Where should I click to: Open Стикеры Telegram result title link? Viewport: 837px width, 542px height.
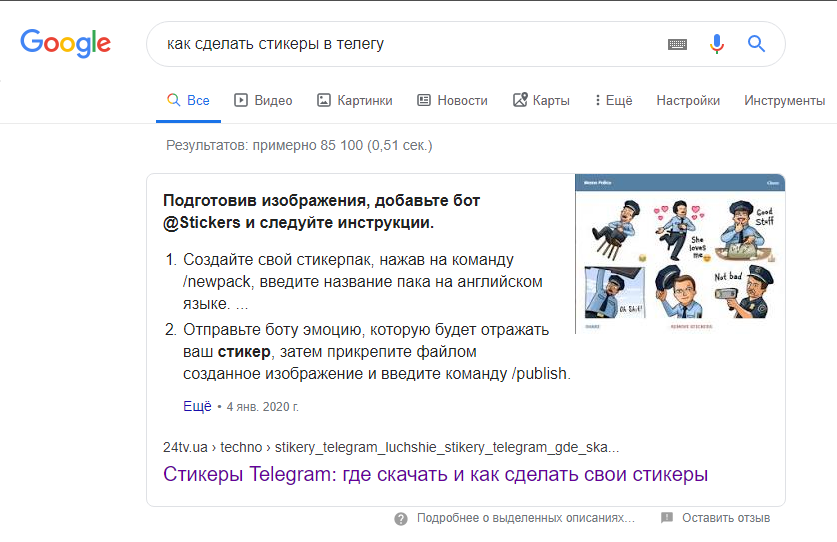coord(436,474)
